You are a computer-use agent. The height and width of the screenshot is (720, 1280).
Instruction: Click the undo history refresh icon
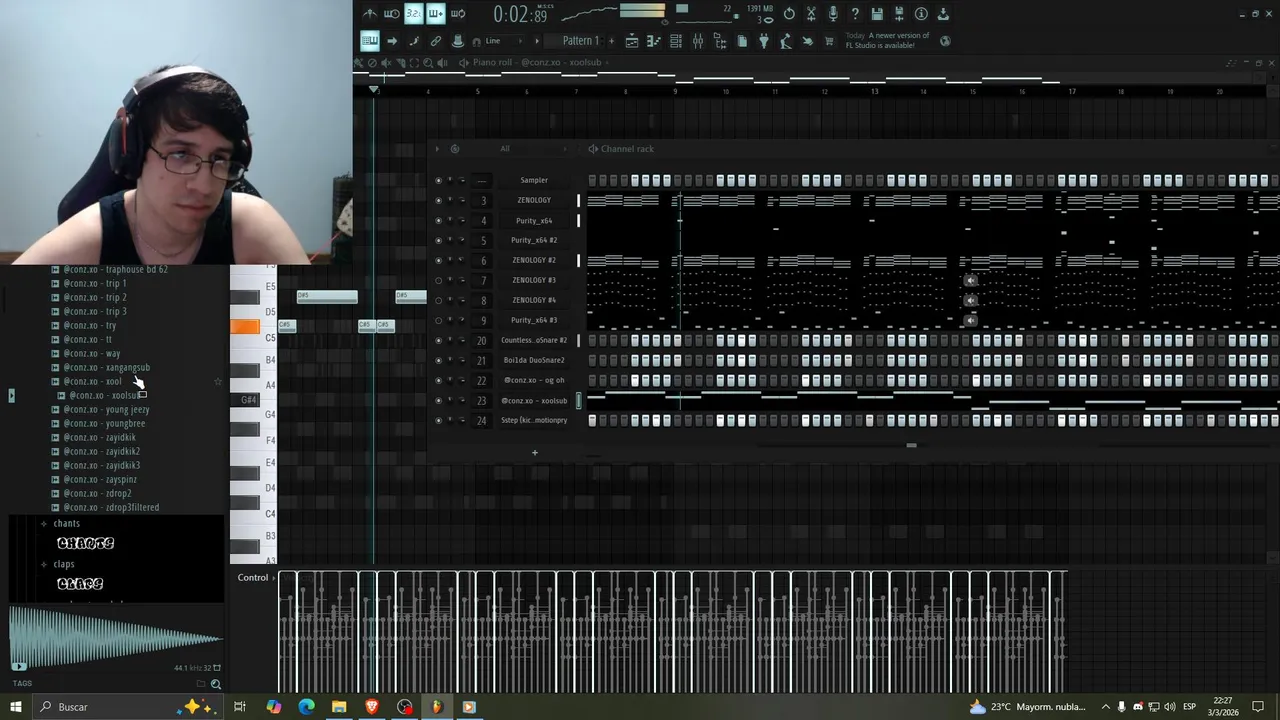[x=789, y=14]
